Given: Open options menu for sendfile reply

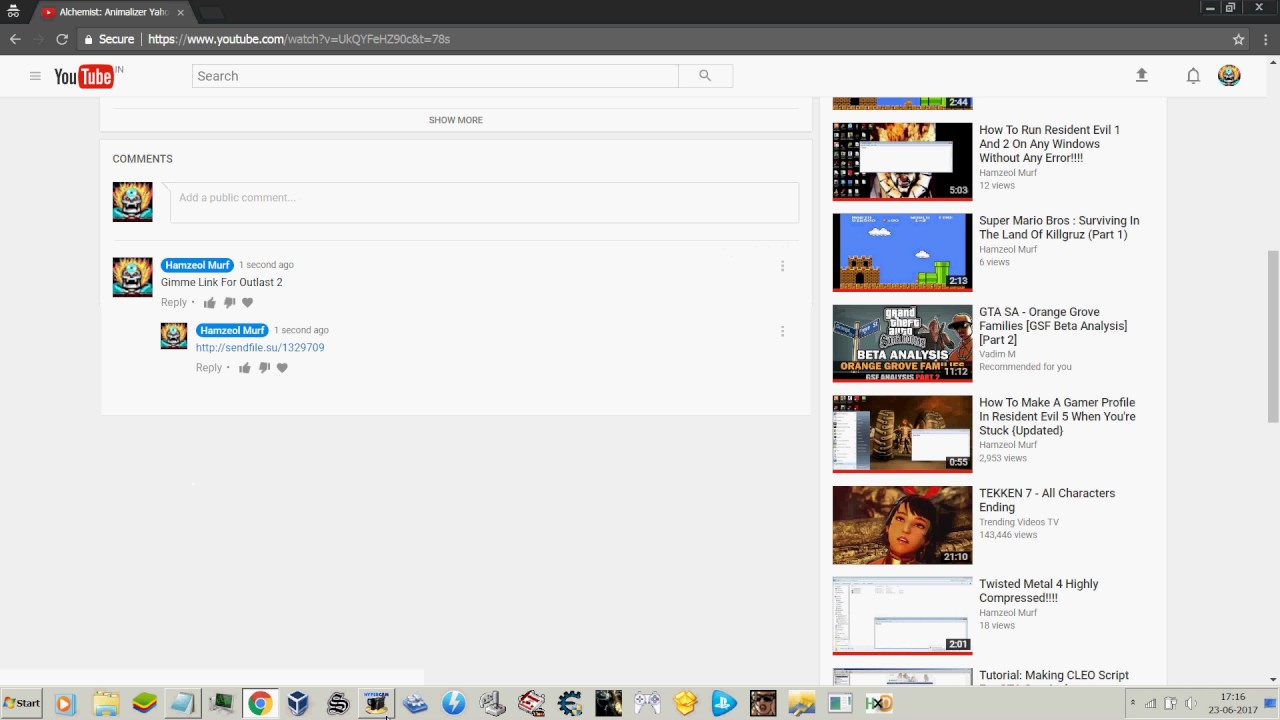Looking at the screenshot, I should click(782, 331).
